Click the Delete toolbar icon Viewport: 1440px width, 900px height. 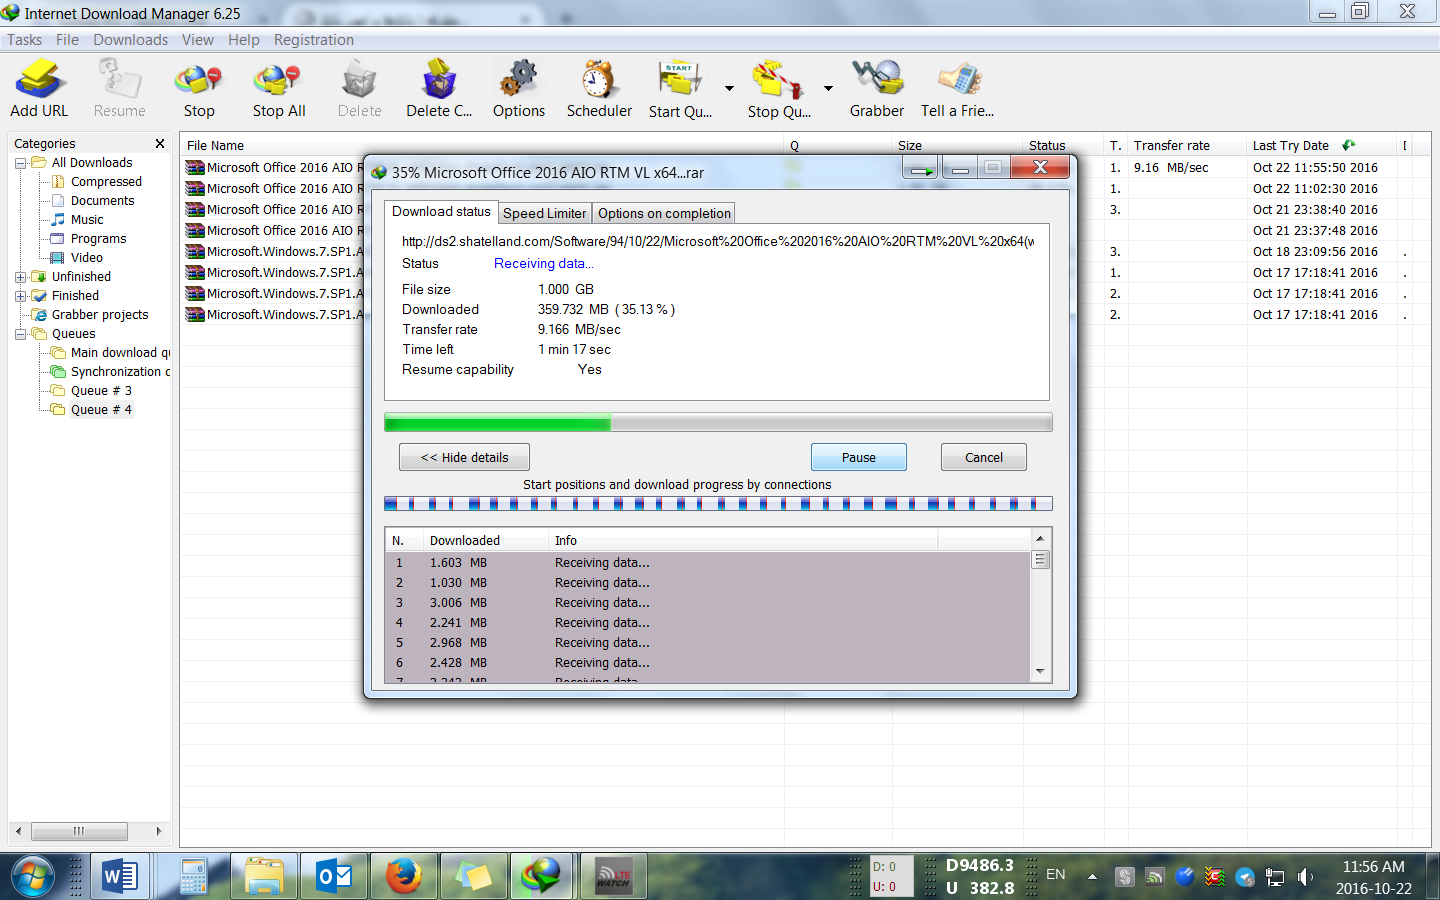point(359,88)
